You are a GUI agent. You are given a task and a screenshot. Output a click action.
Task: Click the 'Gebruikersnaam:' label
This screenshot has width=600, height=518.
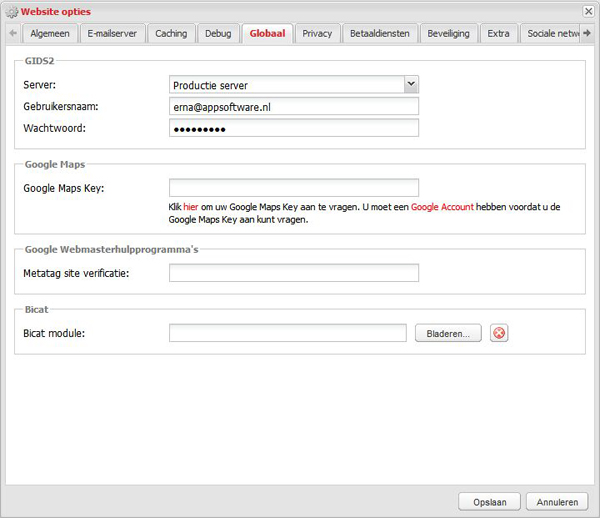(61, 106)
